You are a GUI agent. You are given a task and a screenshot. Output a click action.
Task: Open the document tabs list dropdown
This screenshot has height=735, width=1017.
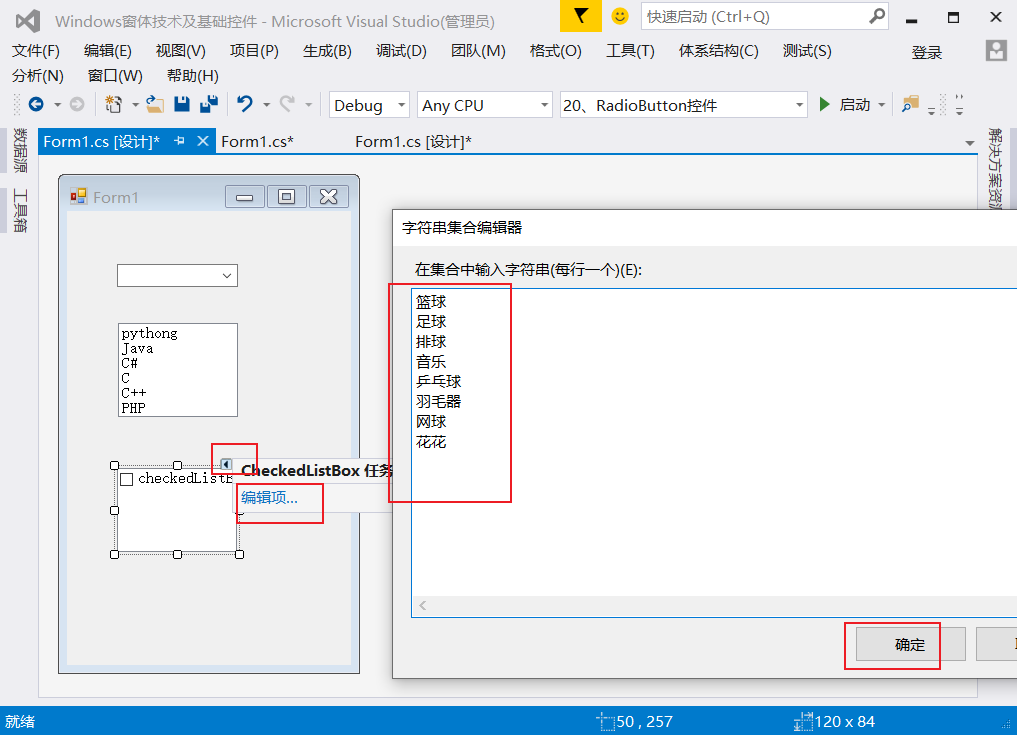tap(970, 143)
